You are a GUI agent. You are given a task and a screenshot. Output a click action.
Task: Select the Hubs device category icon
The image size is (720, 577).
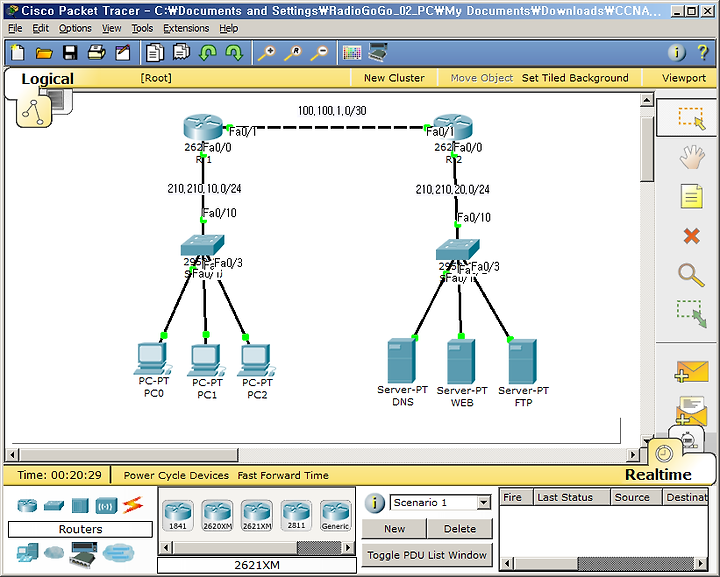click(x=80, y=506)
